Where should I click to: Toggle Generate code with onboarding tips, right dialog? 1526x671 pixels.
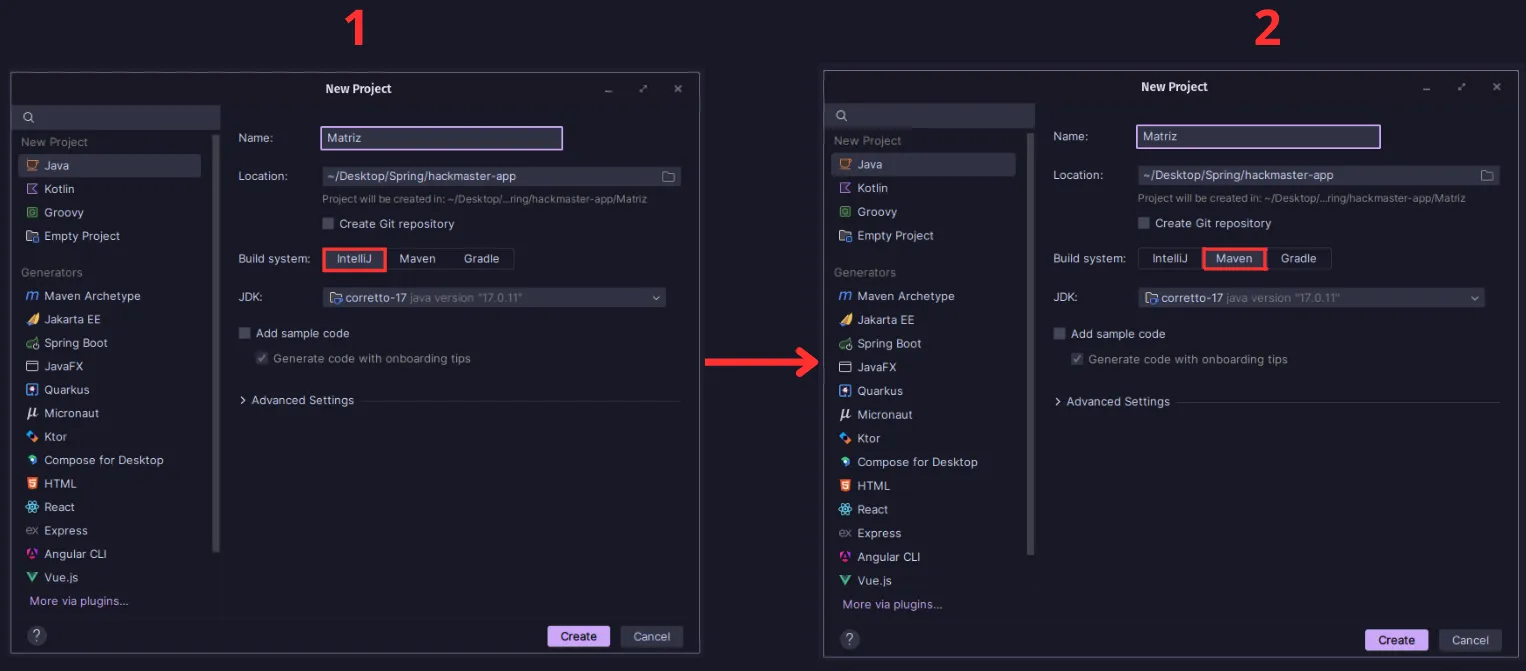click(1077, 359)
